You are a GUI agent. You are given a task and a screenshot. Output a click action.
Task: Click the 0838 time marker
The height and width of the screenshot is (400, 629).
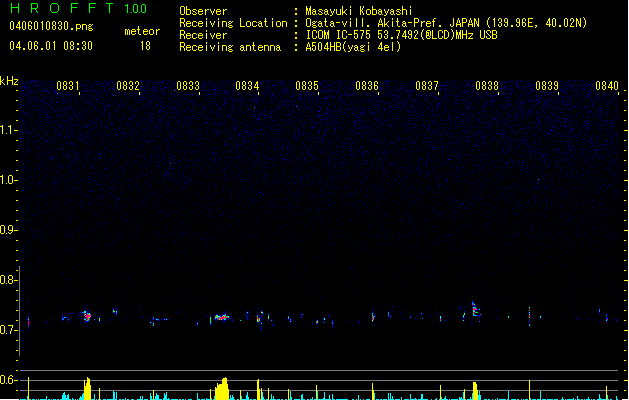click(487, 85)
